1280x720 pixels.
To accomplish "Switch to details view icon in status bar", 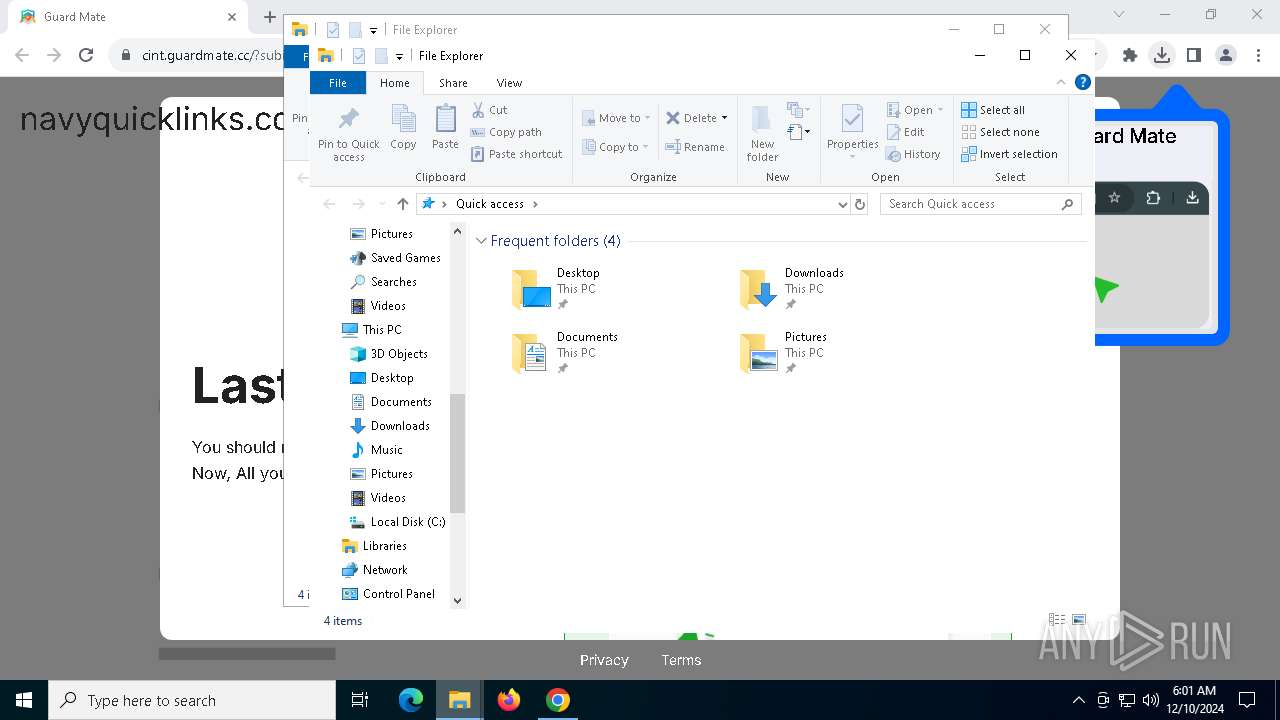I will tap(1057, 620).
